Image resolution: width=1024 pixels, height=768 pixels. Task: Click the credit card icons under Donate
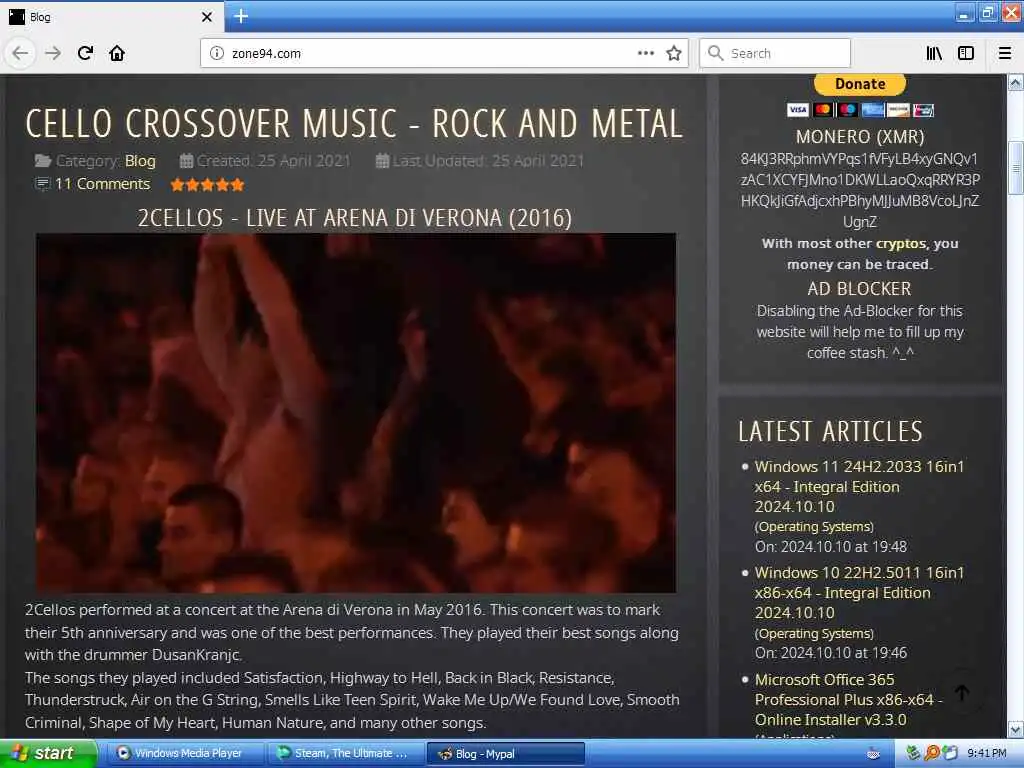tap(860, 110)
